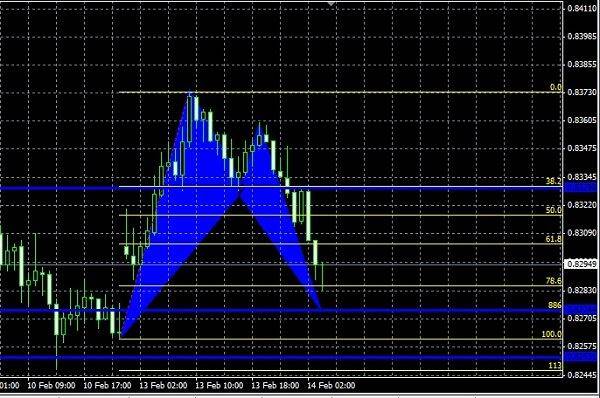Click the 100.0 Fibonacci level label
Viewport: 600px width, 398px height.
click(x=551, y=334)
